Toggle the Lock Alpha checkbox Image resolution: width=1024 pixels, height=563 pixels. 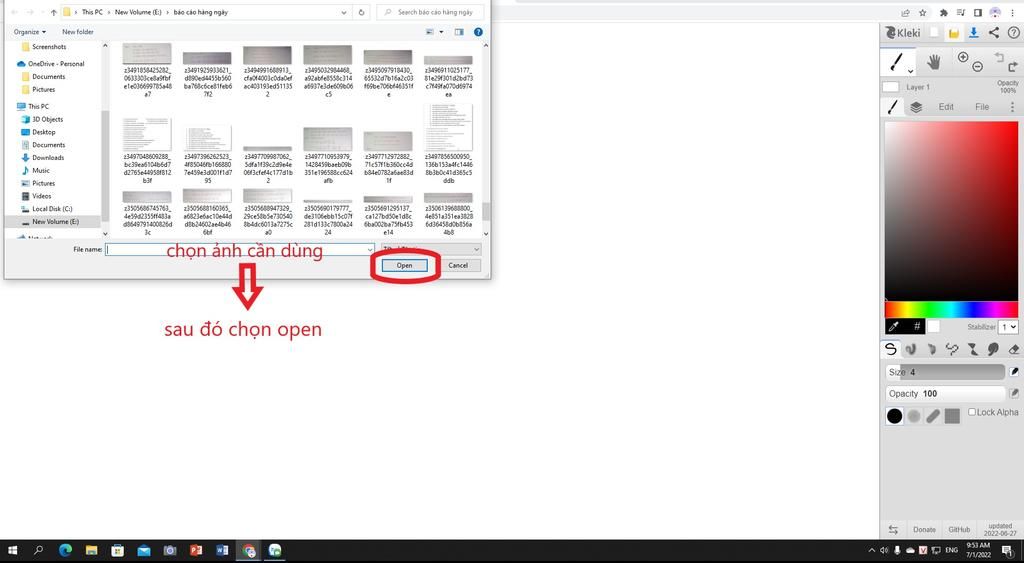972,412
